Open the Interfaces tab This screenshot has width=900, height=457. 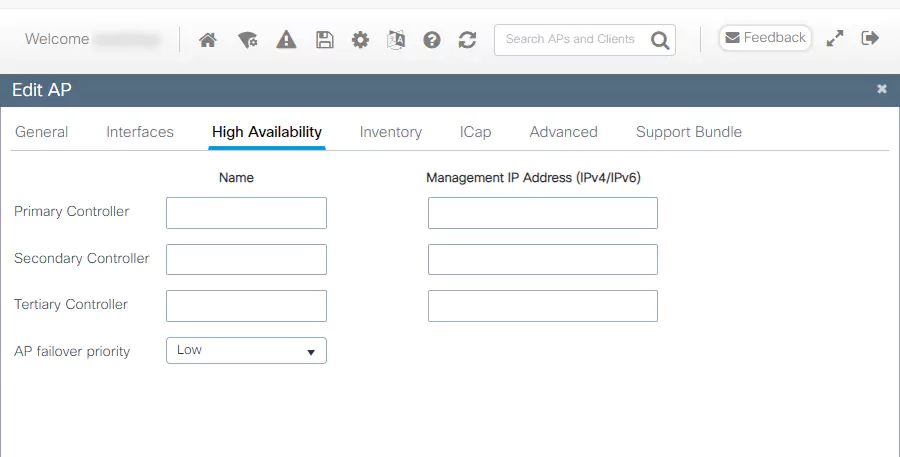pyautogui.click(x=140, y=132)
